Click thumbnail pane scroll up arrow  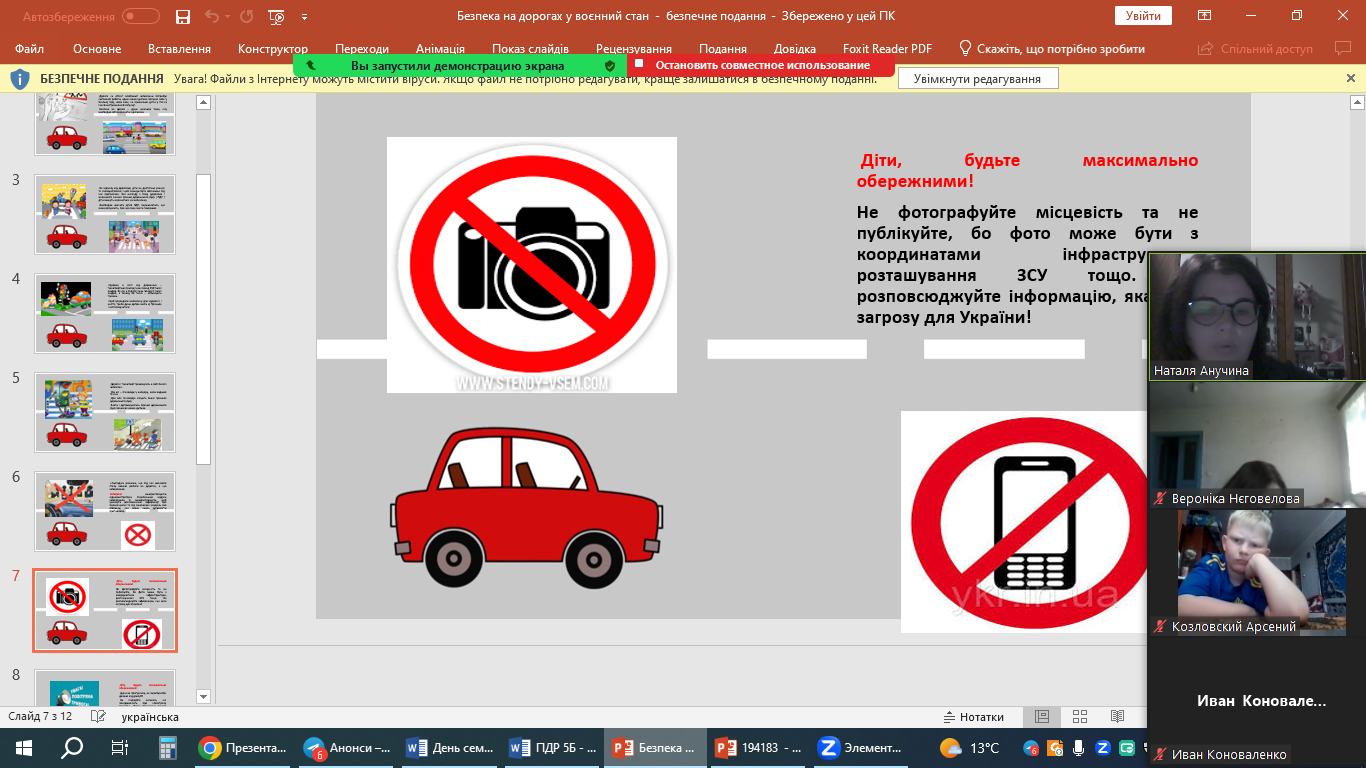204,102
